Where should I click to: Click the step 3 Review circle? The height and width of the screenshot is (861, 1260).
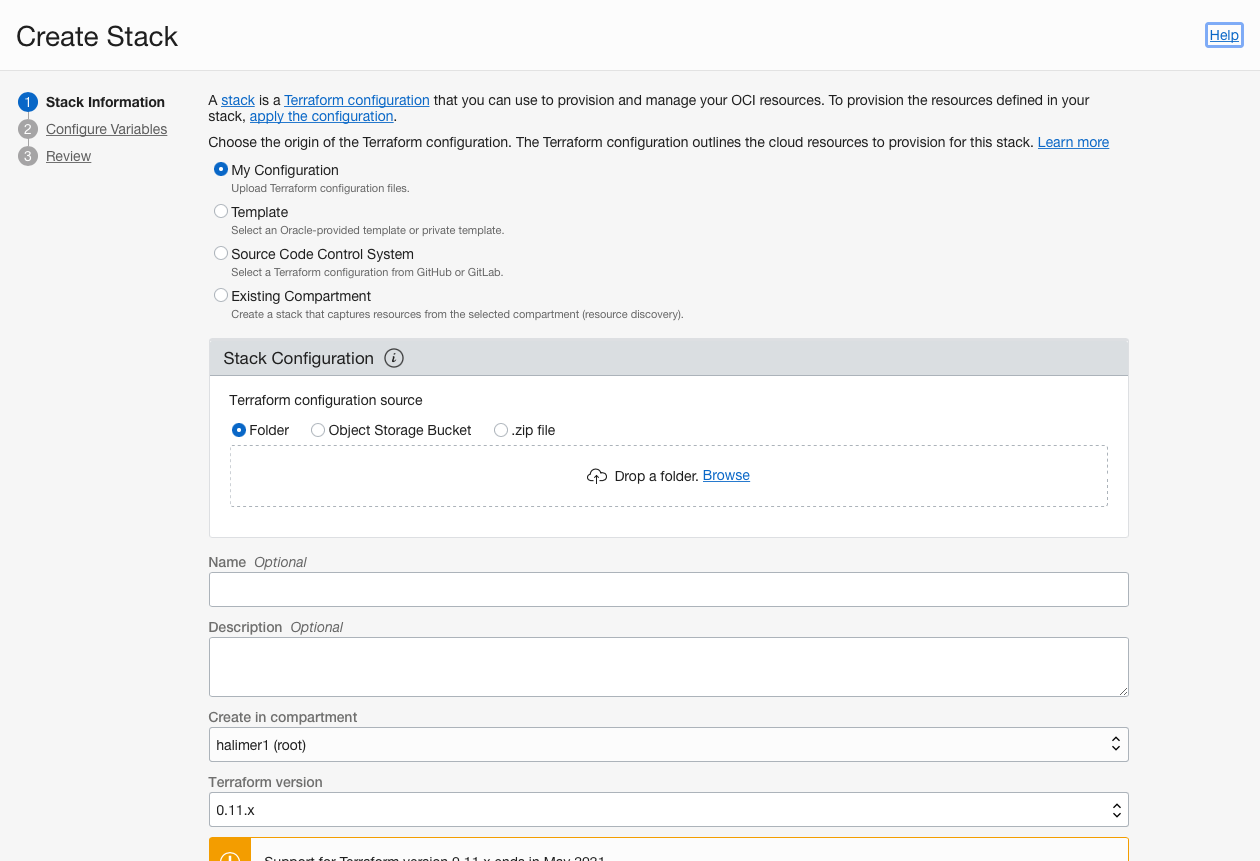(x=27, y=156)
